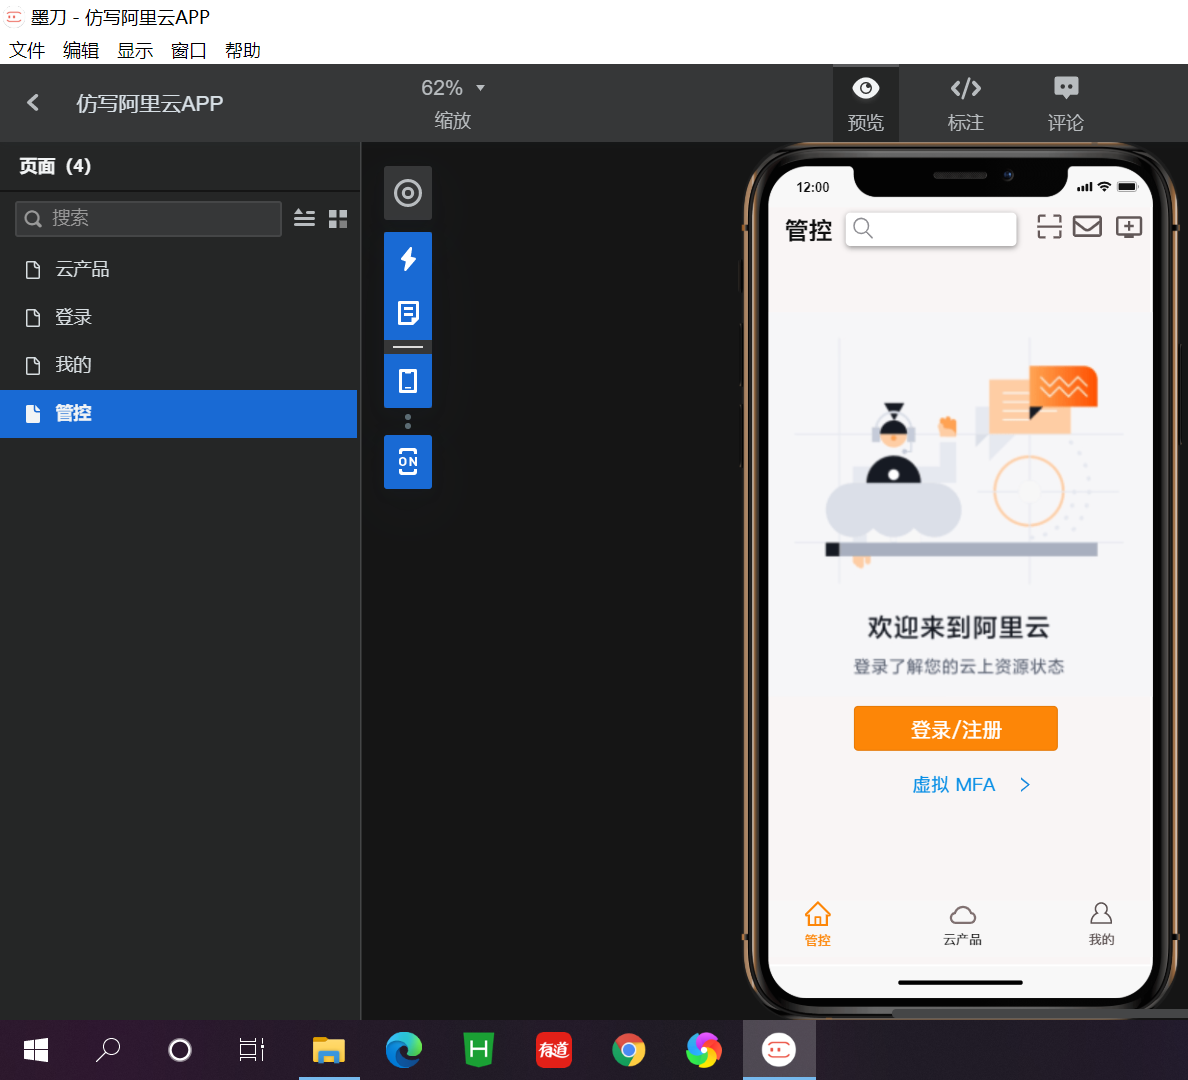Toggle the ON switch icon

coord(408,462)
